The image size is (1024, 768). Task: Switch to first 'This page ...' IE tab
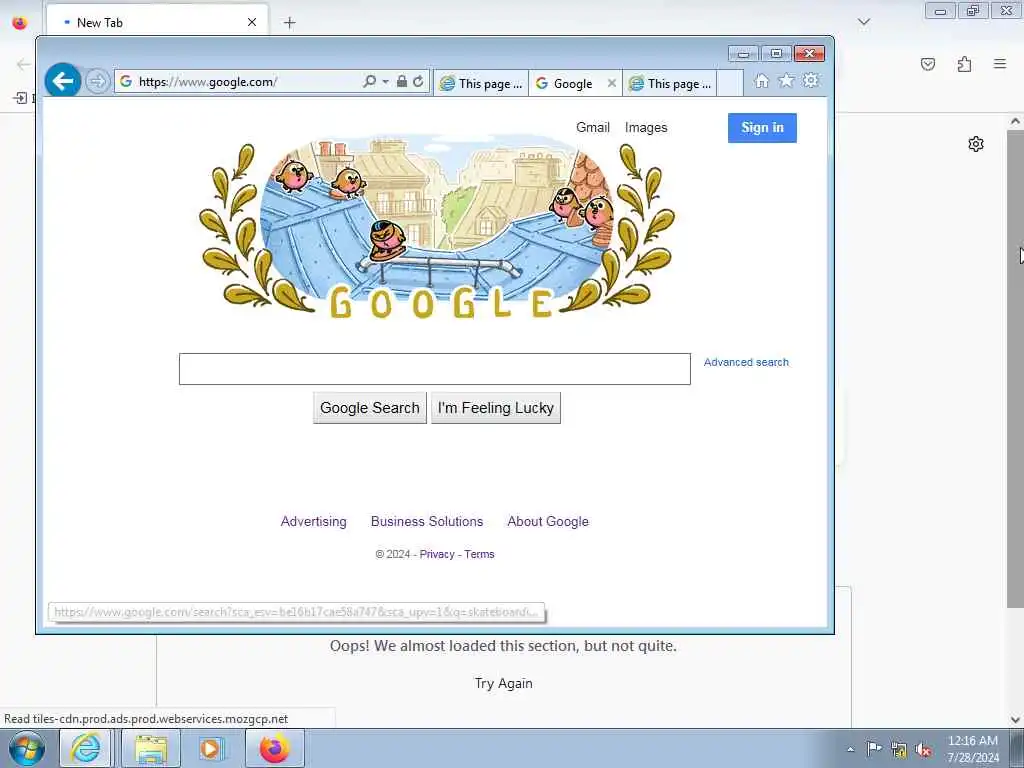click(x=481, y=84)
